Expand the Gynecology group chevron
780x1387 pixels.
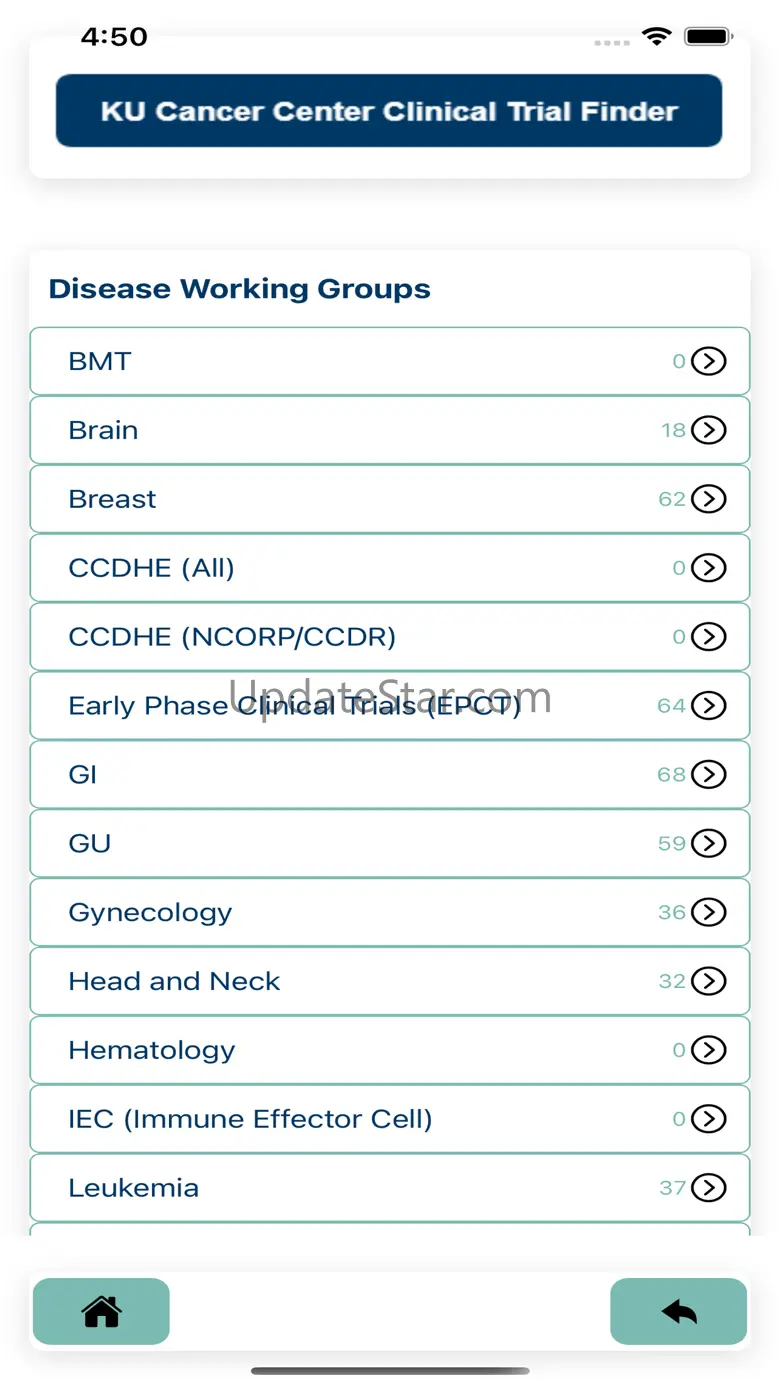pos(709,912)
